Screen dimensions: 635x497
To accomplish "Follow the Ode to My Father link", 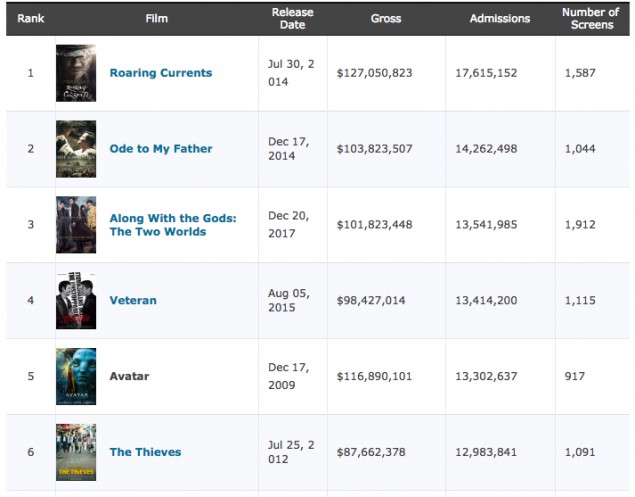I will coord(160,149).
